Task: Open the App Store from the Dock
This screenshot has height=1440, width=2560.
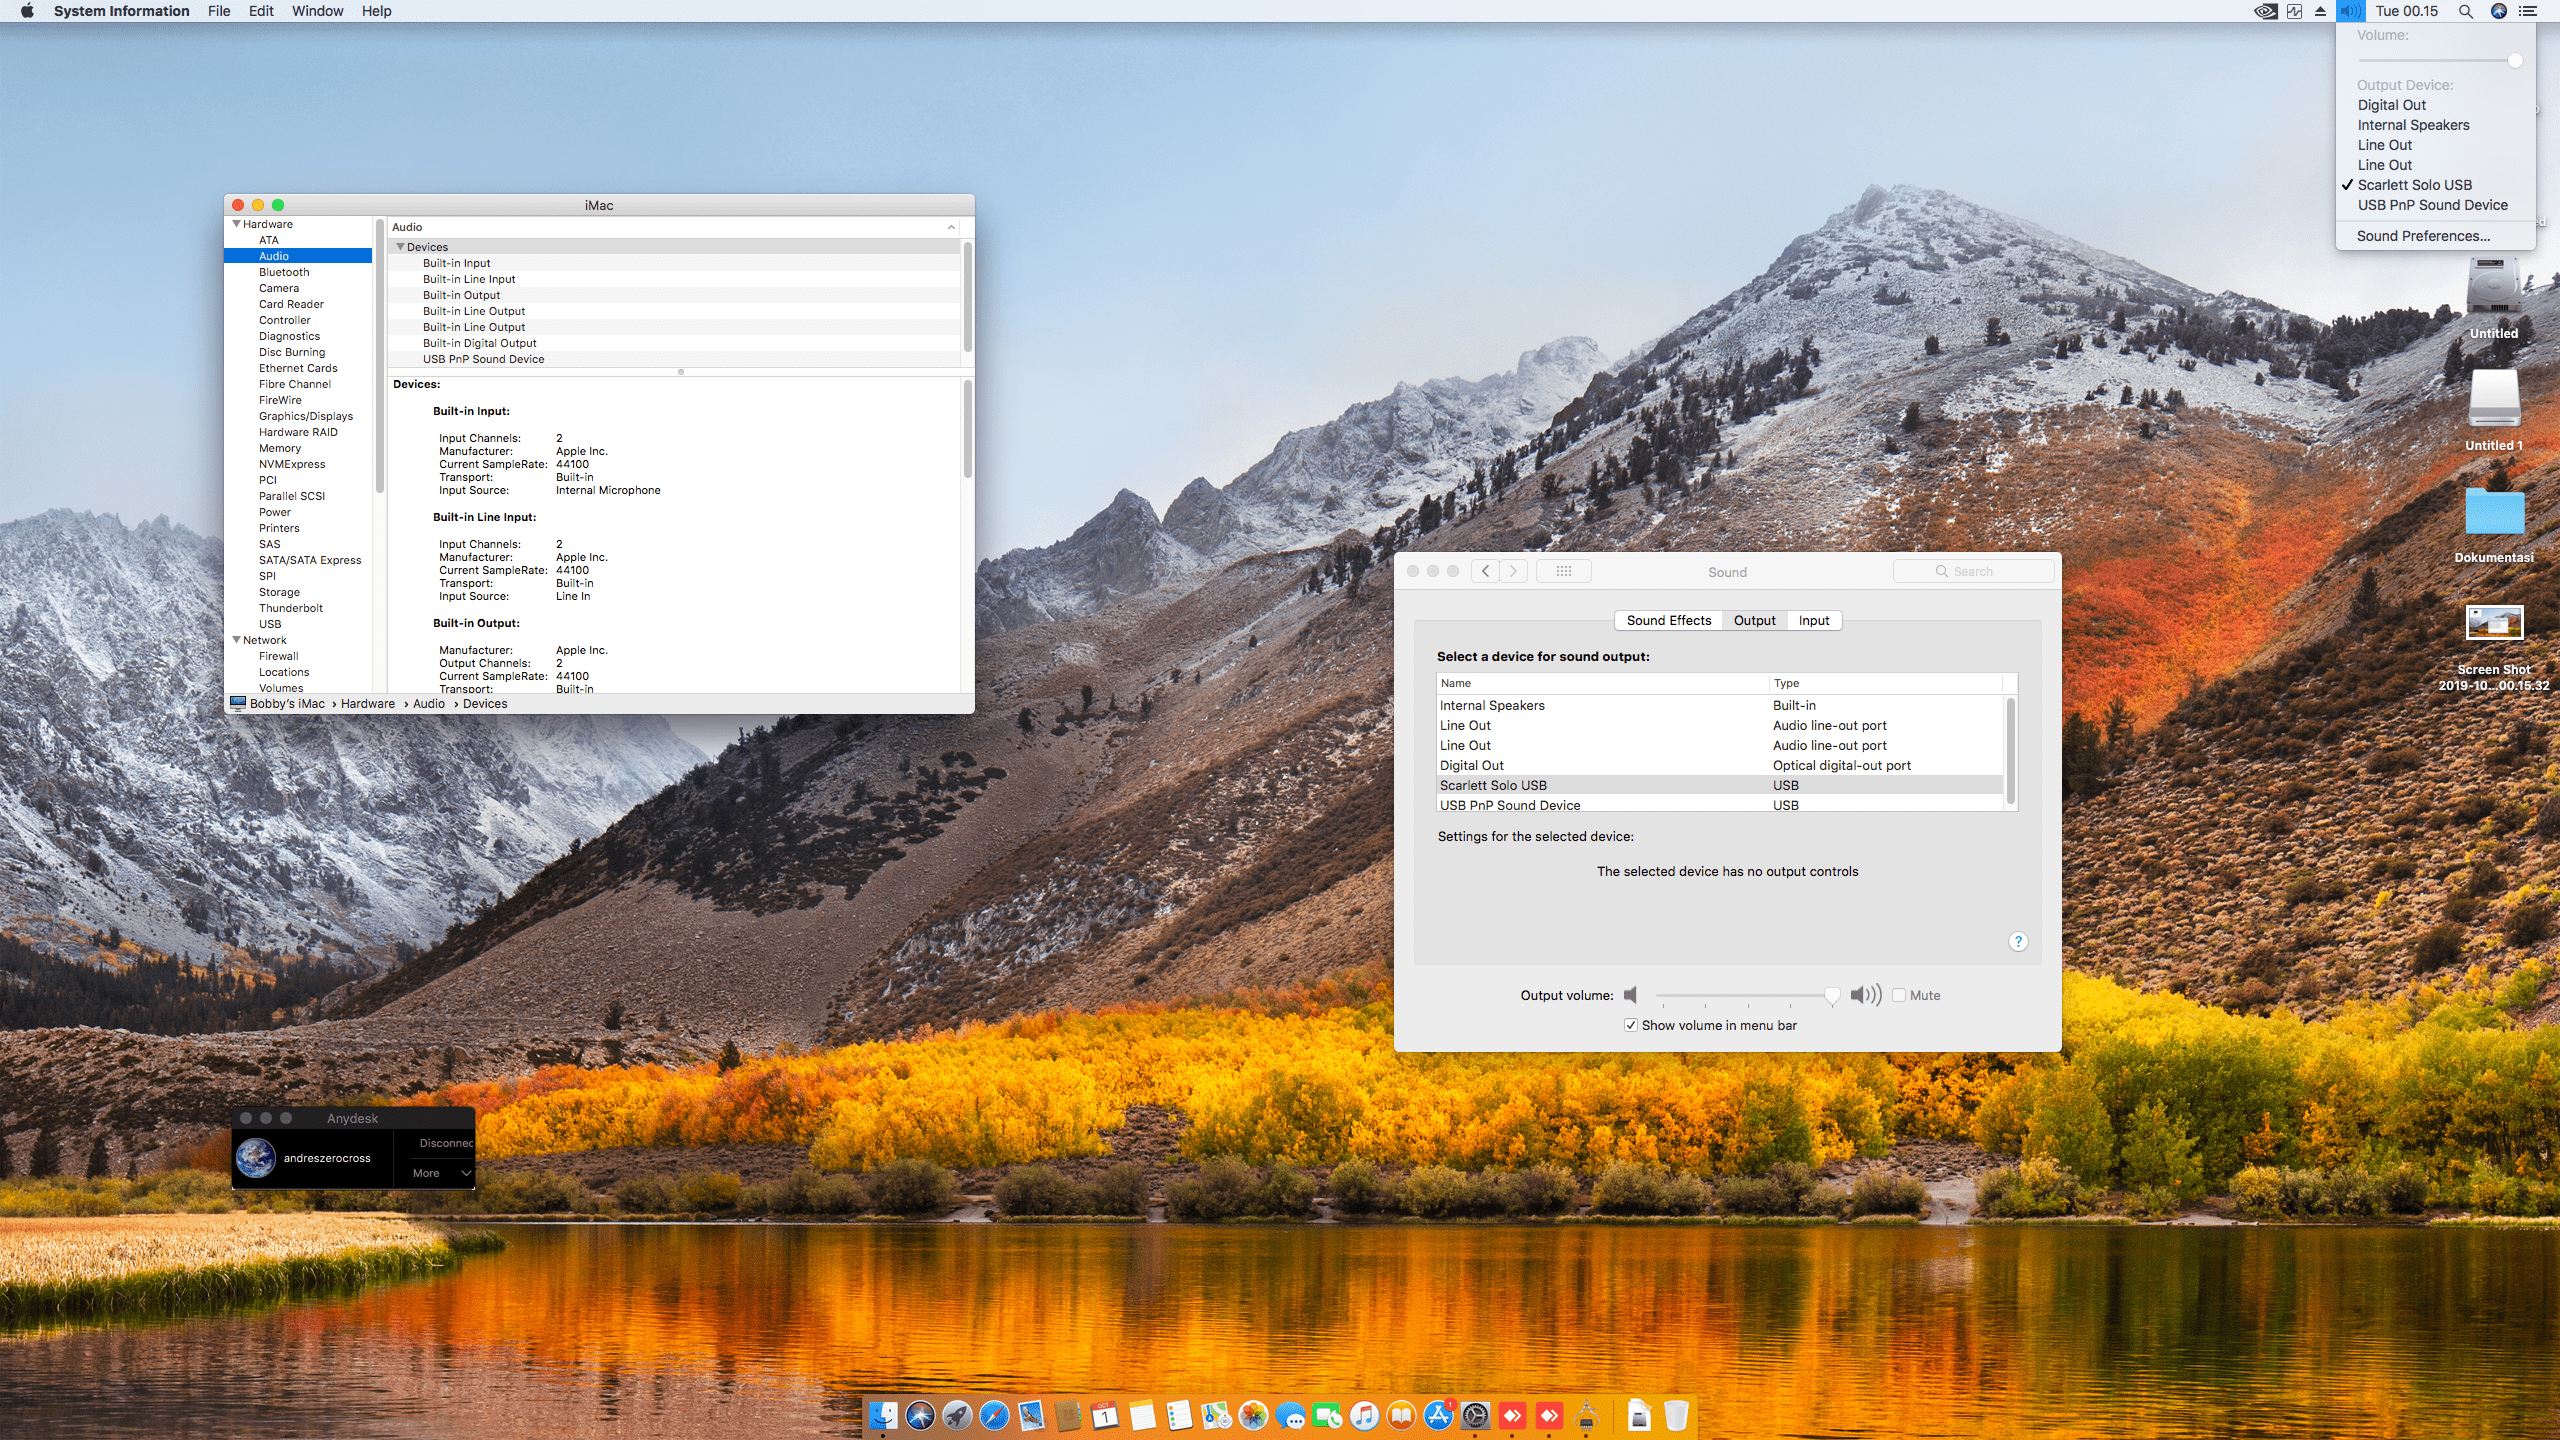Action: [x=1438, y=1414]
